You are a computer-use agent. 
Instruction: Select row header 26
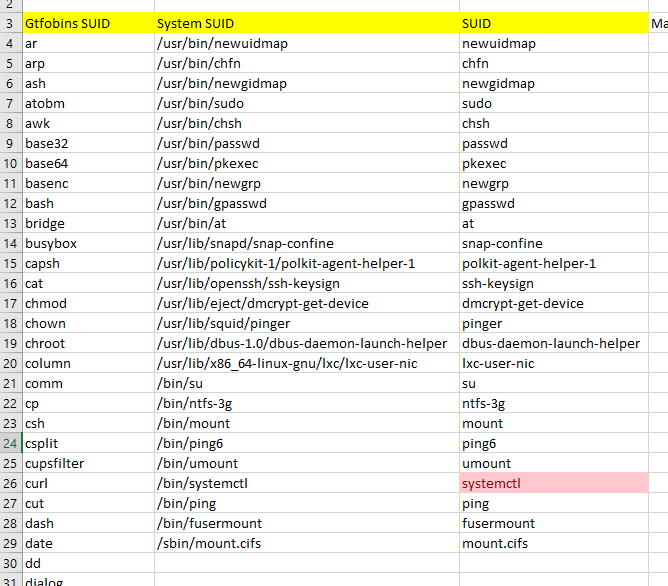11,483
